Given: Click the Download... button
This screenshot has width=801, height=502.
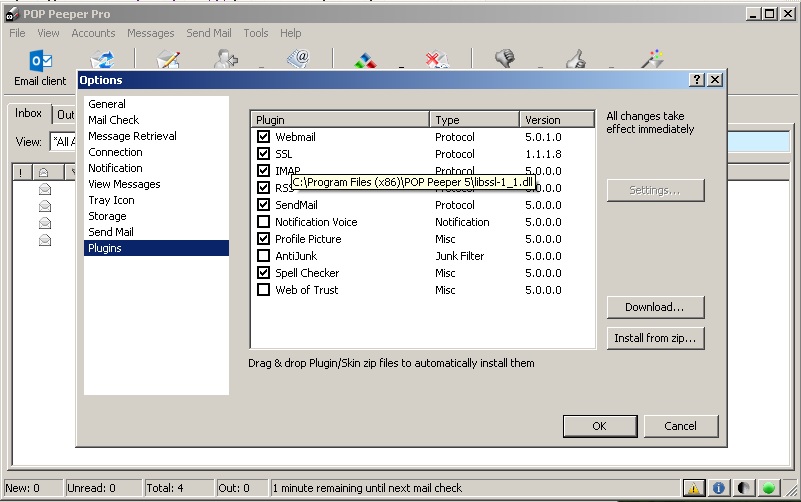Looking at the screenshot, I should [x=655, y=307].
